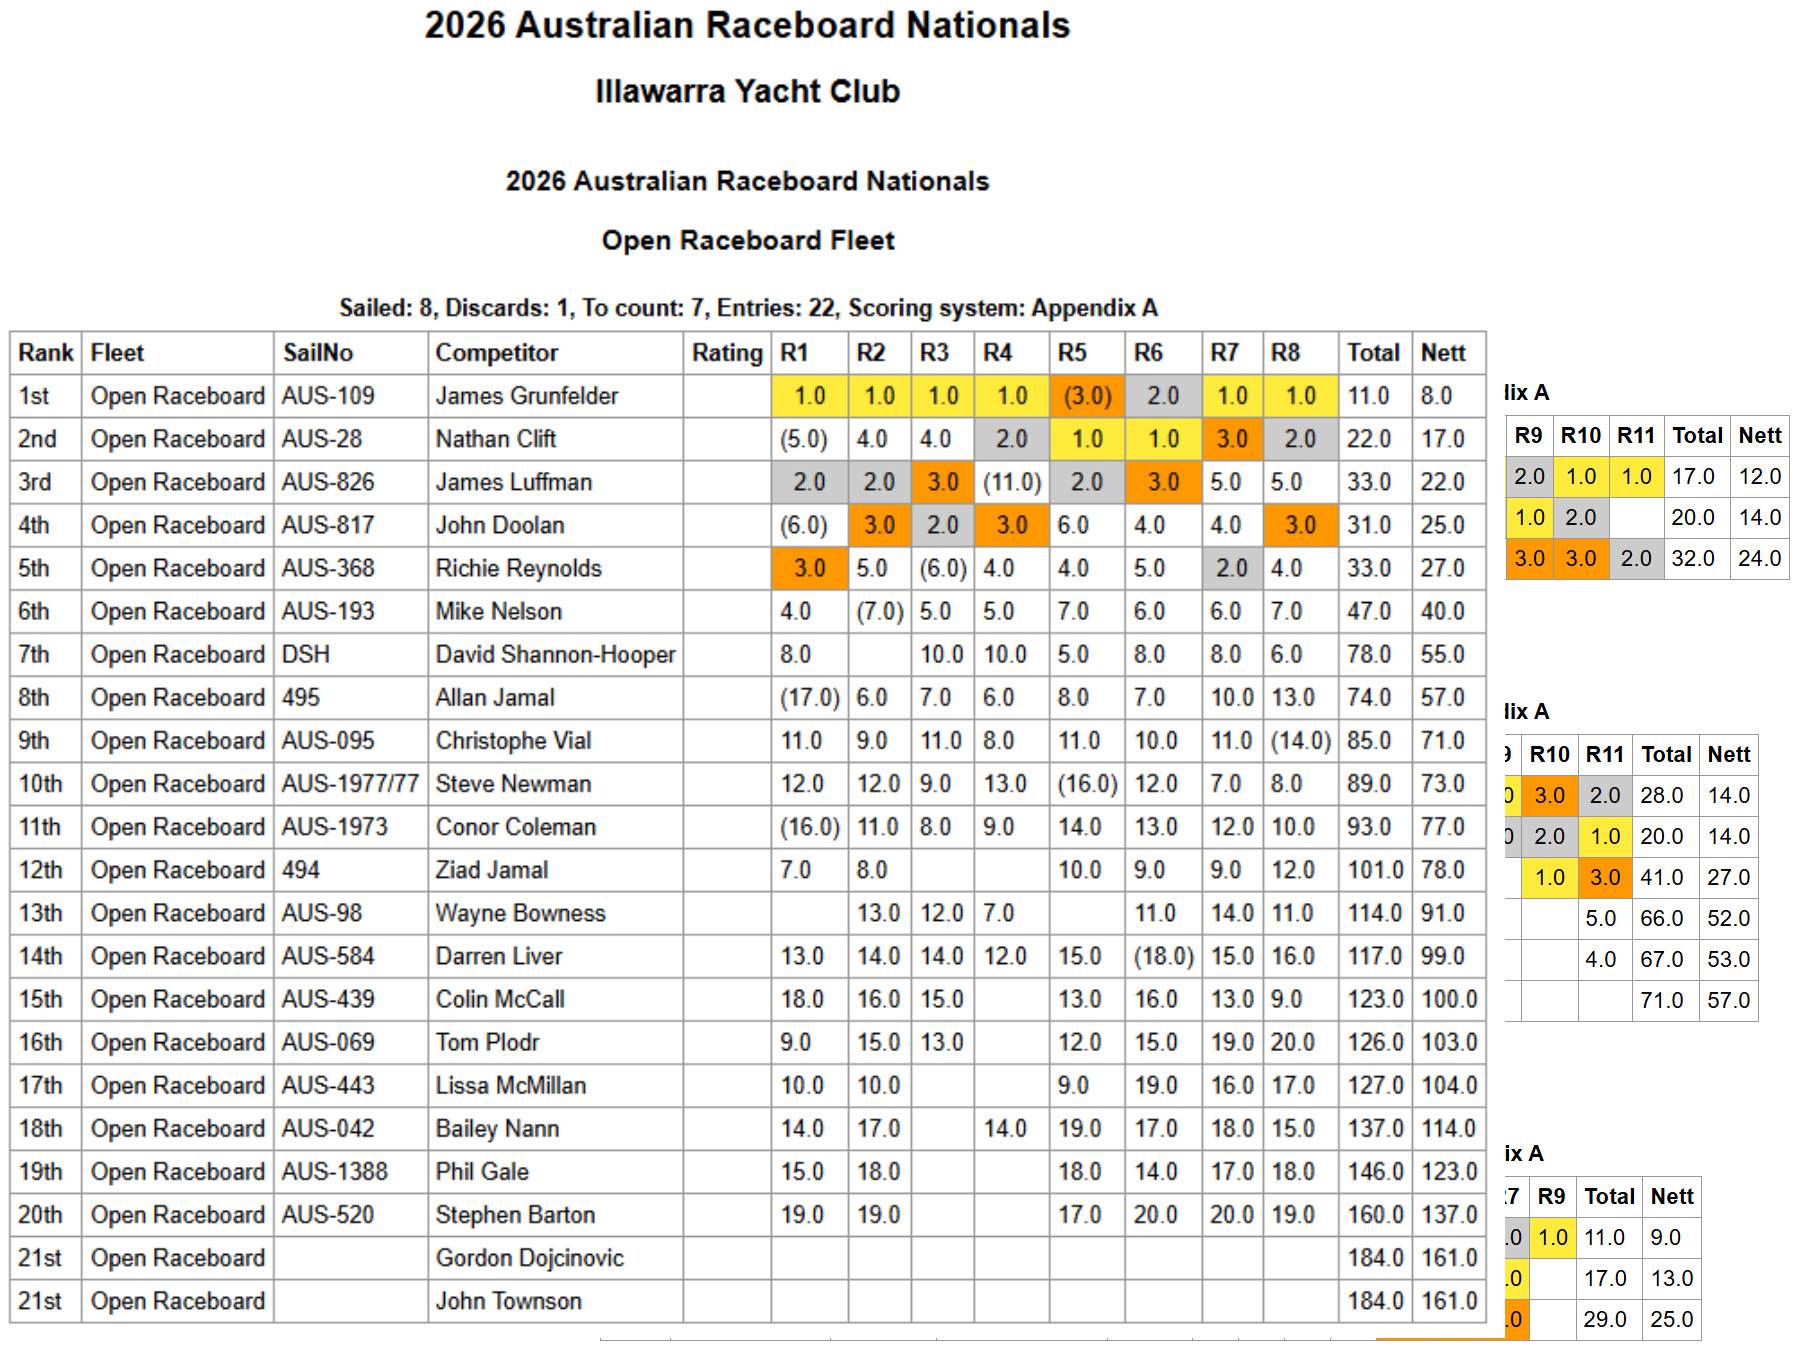1813x1354 pixels.
Task: Click the Open Raceboard Fleet subtitle
Action: coord(747,241)
